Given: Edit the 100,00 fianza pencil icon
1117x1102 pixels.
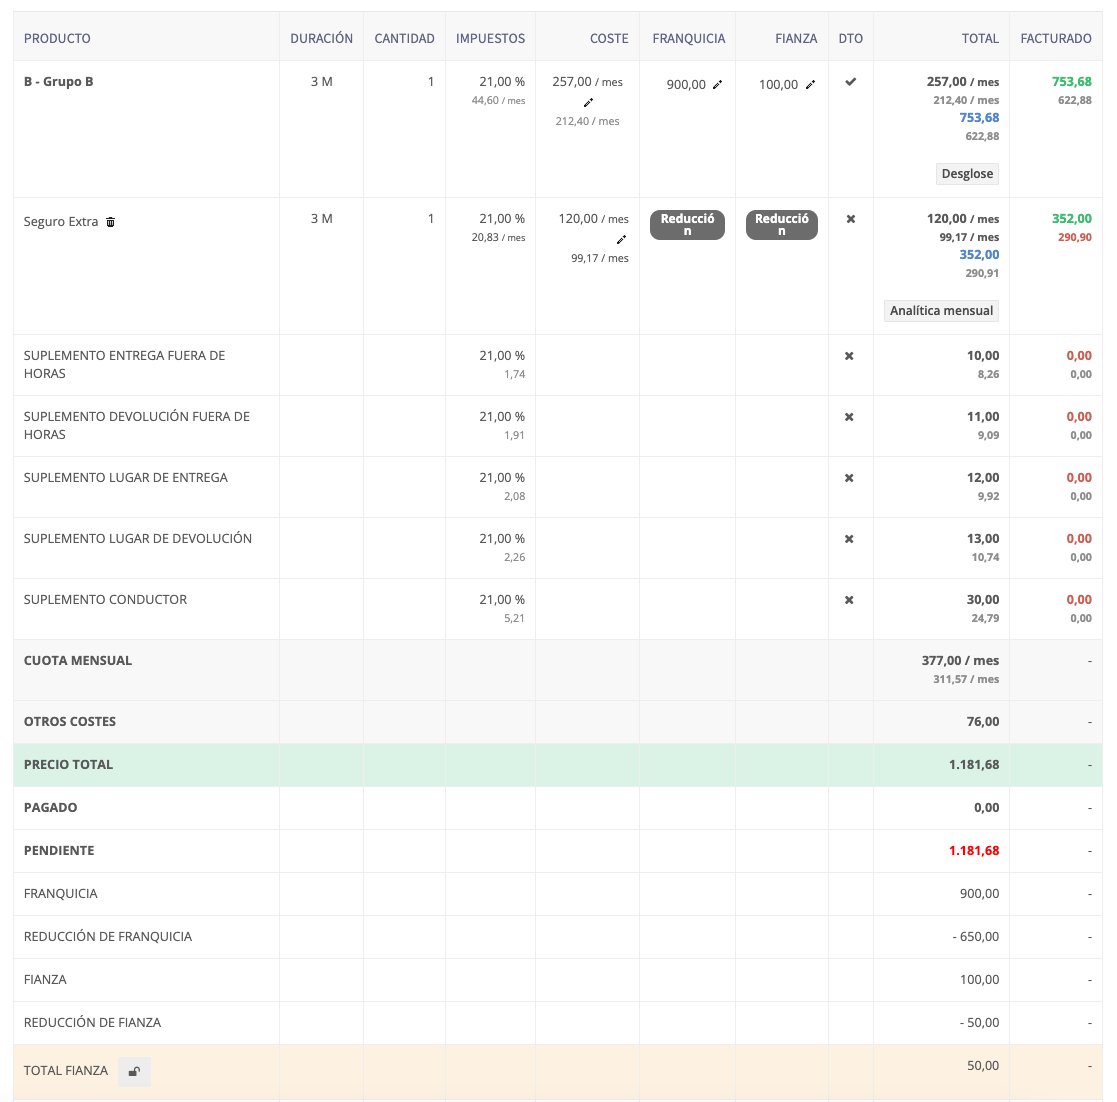Looking at the screenshot, I should click(810, 85).
